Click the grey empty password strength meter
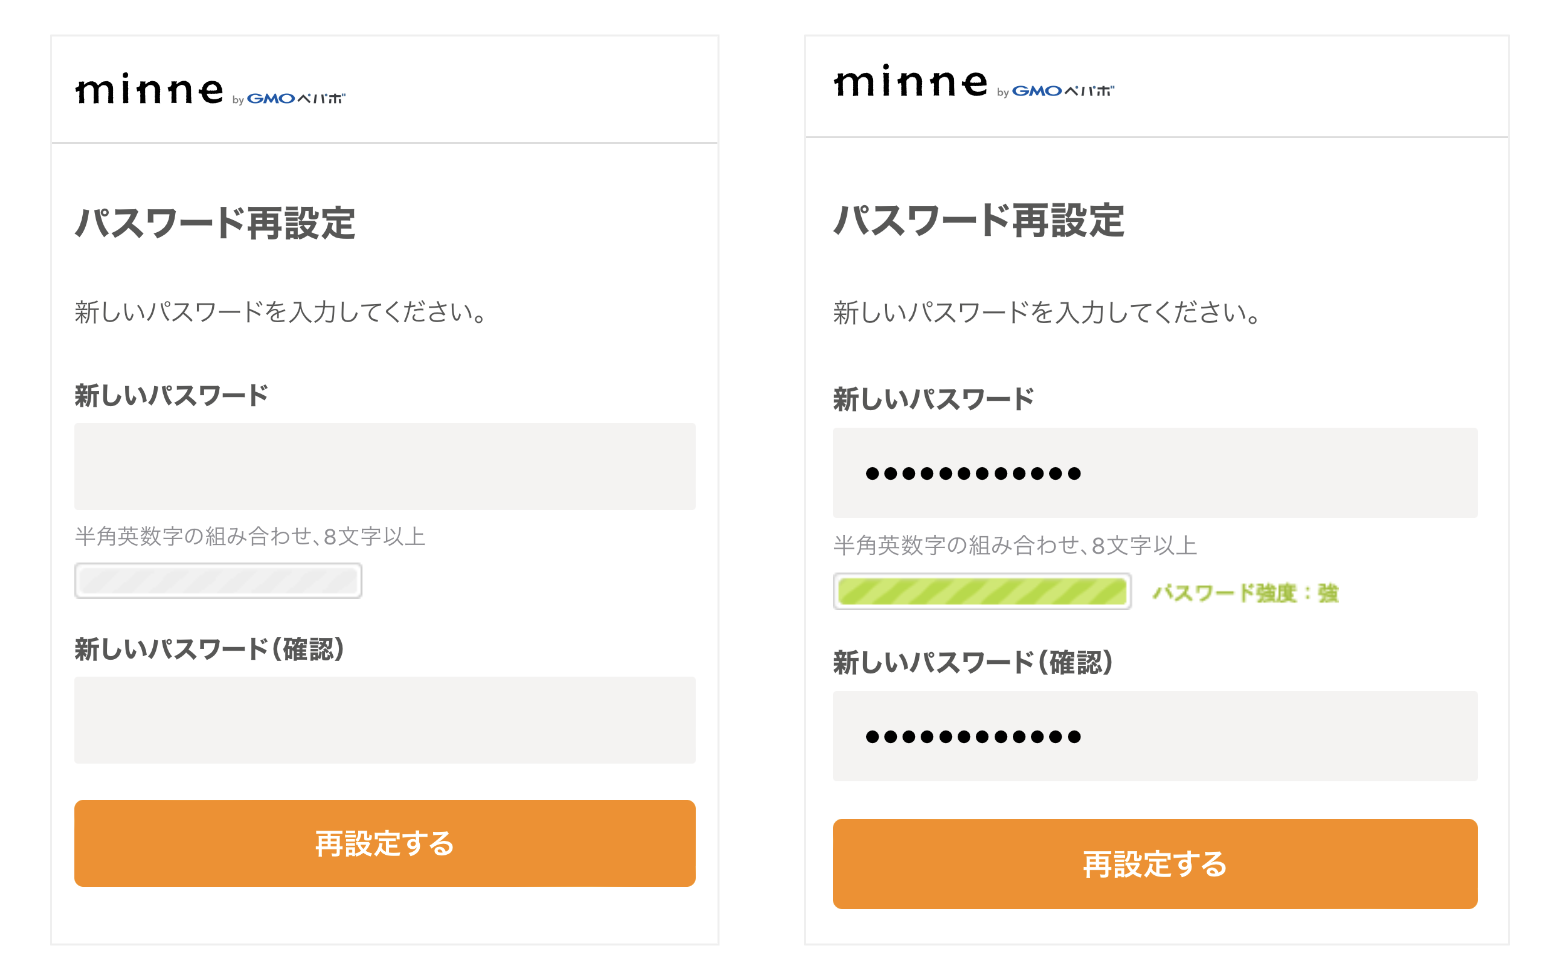Screen dimensions: 1554x972 pos(218,581)
